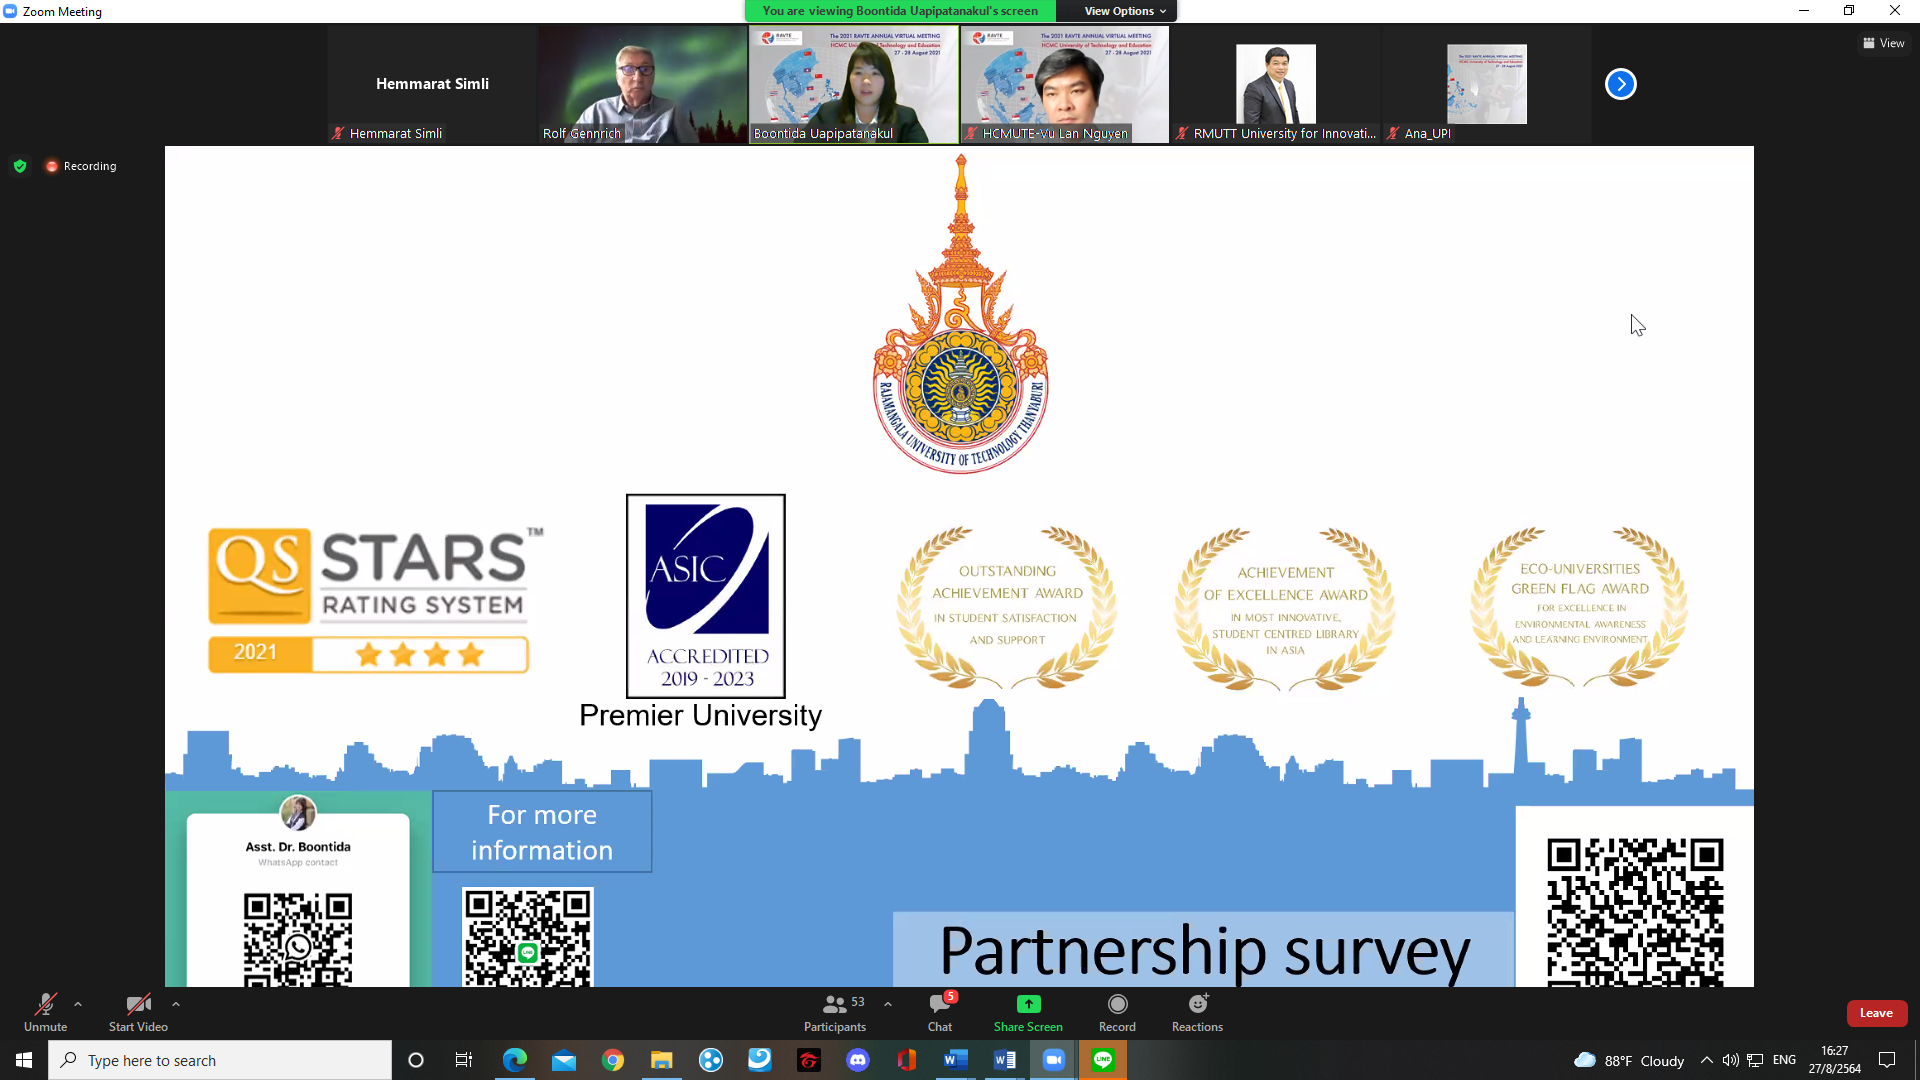1920x1080 pixels.
Task: Open clock and calendar showing 16:27
Action: pos(1835,1060)
